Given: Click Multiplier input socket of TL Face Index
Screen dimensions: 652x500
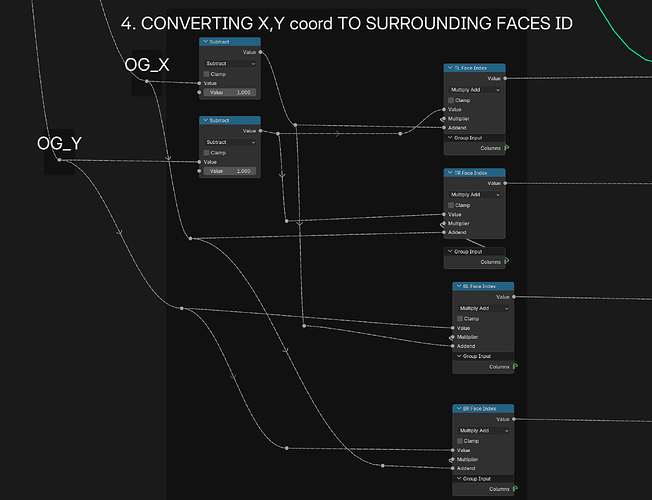Looking at the screenshot, I should tap(444, 119).
